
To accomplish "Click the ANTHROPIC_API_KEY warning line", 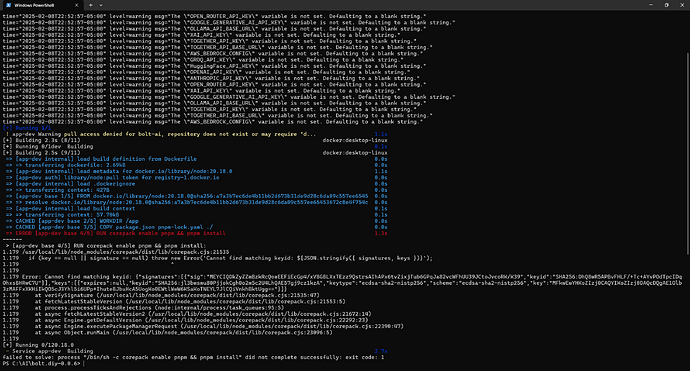I will (211, 78).
